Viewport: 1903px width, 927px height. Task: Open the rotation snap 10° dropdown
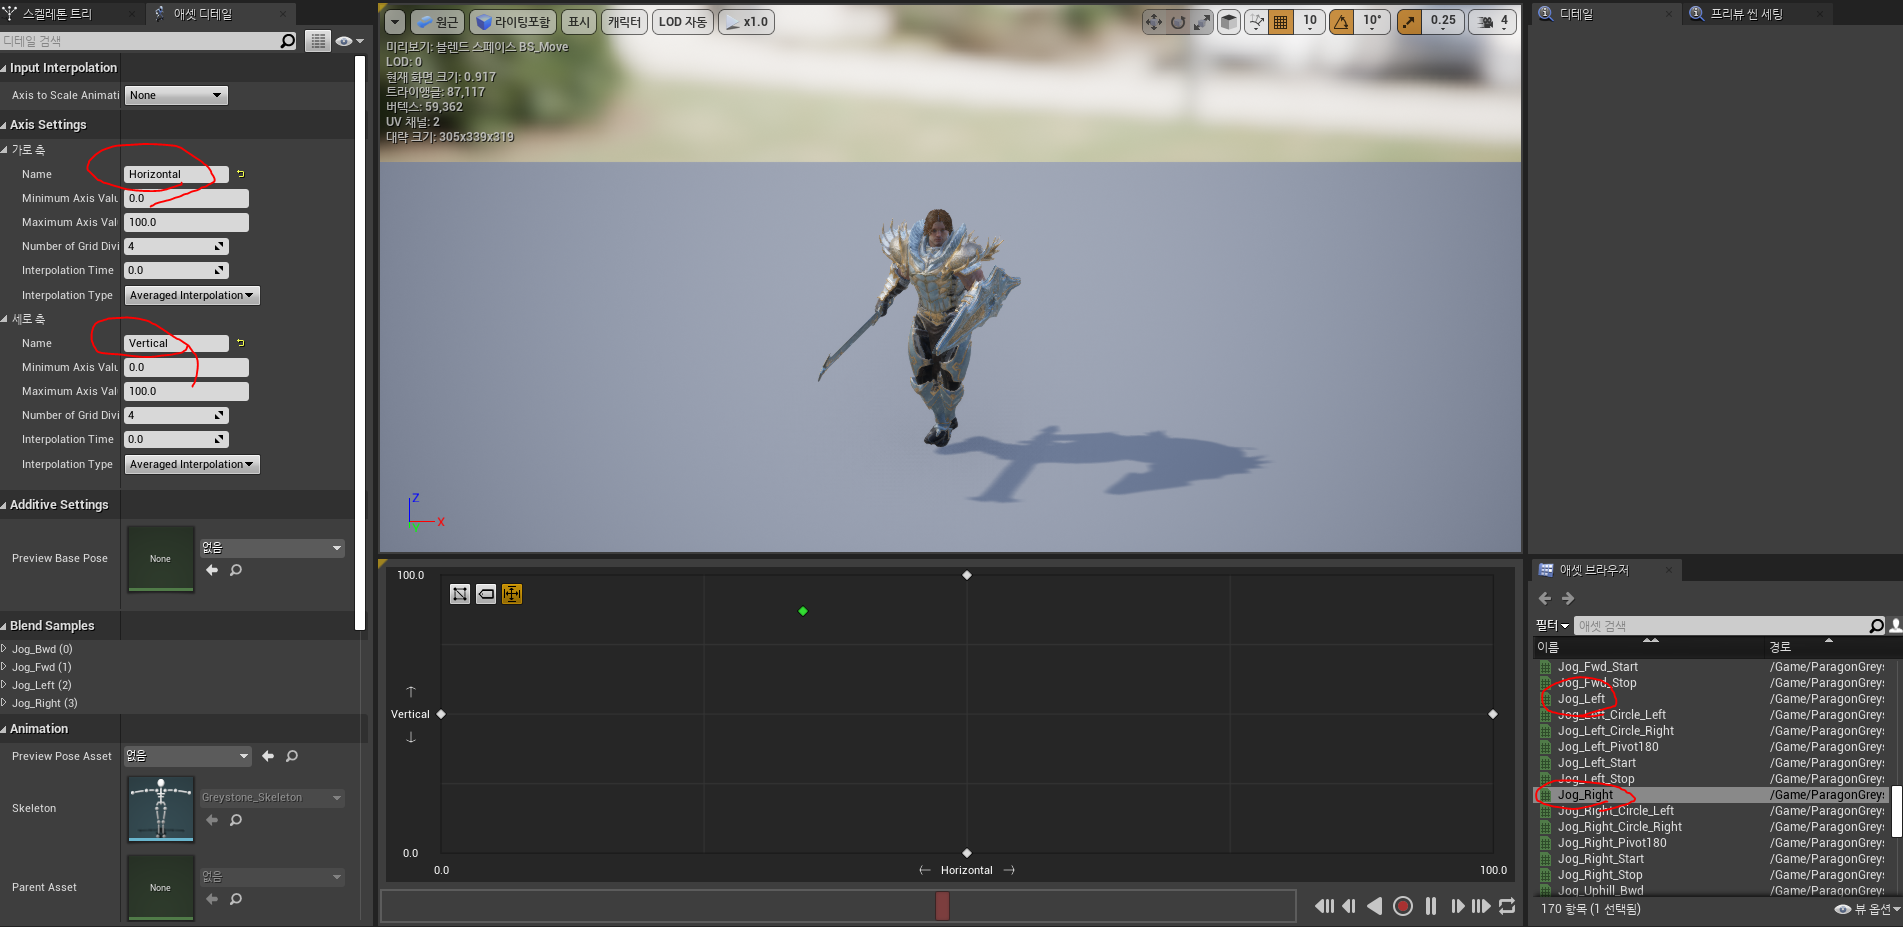click(1373, 22)
